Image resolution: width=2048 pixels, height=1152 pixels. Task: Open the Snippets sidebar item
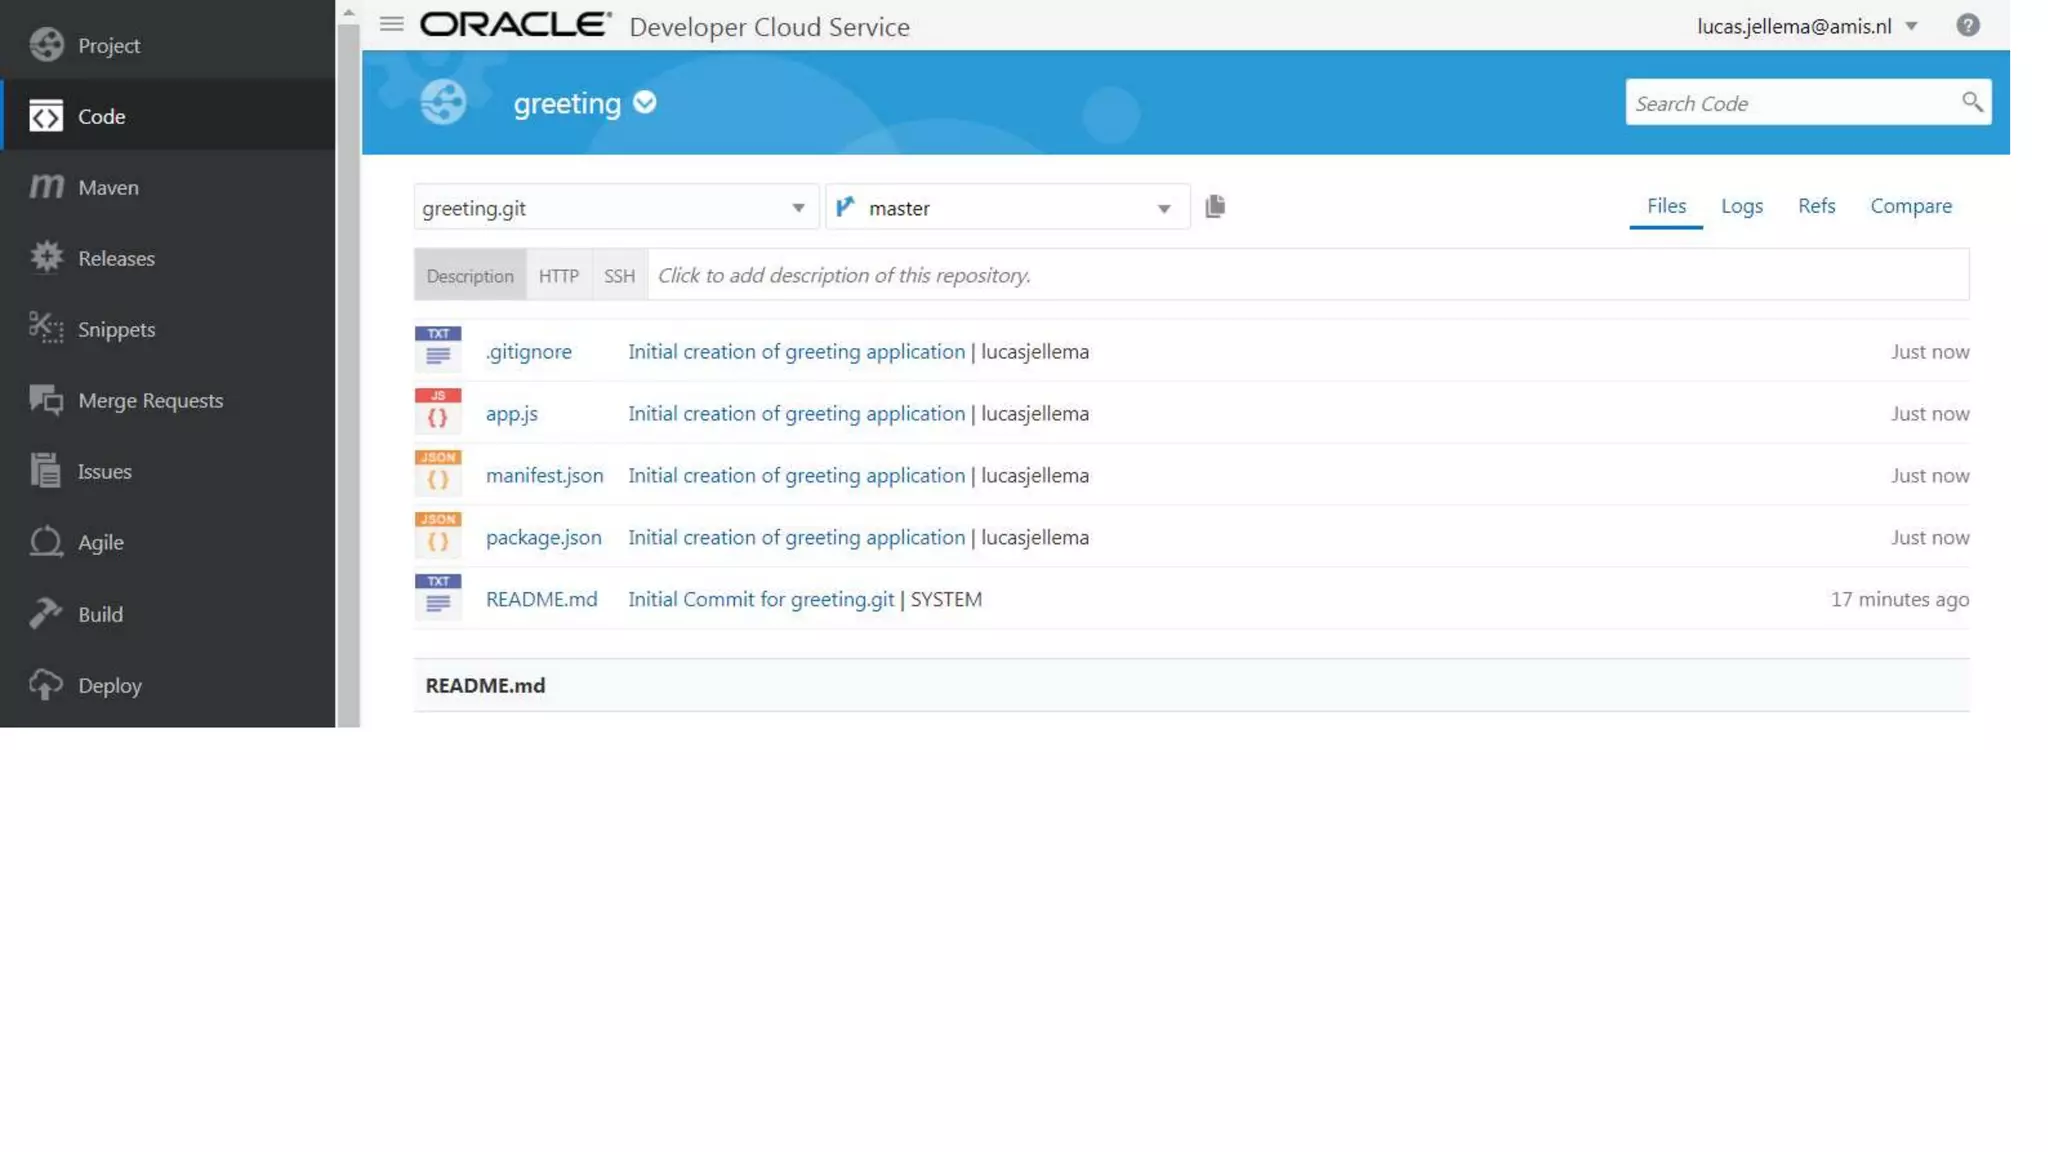[x=116, y=329]
